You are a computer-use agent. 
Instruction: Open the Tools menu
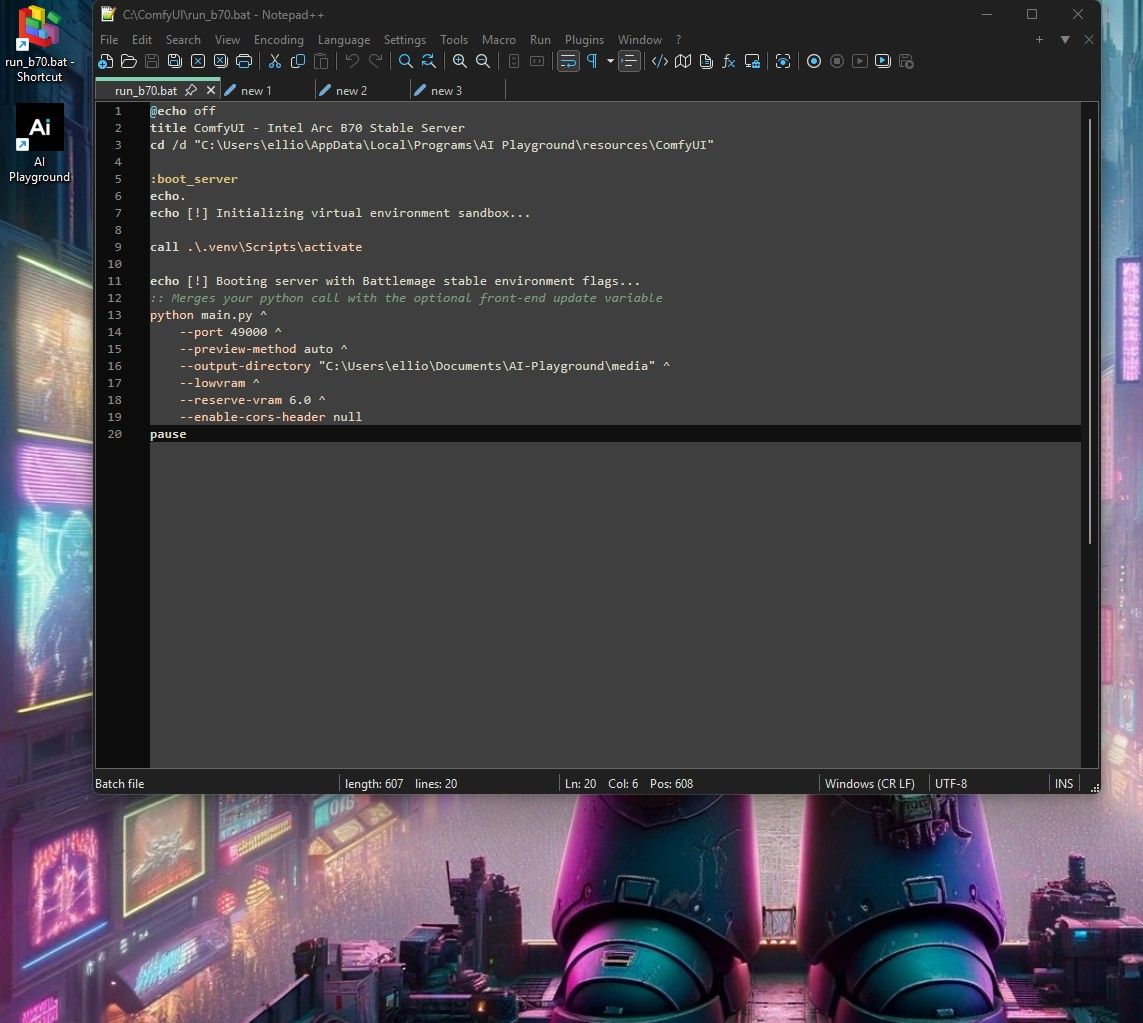[454, 39]
